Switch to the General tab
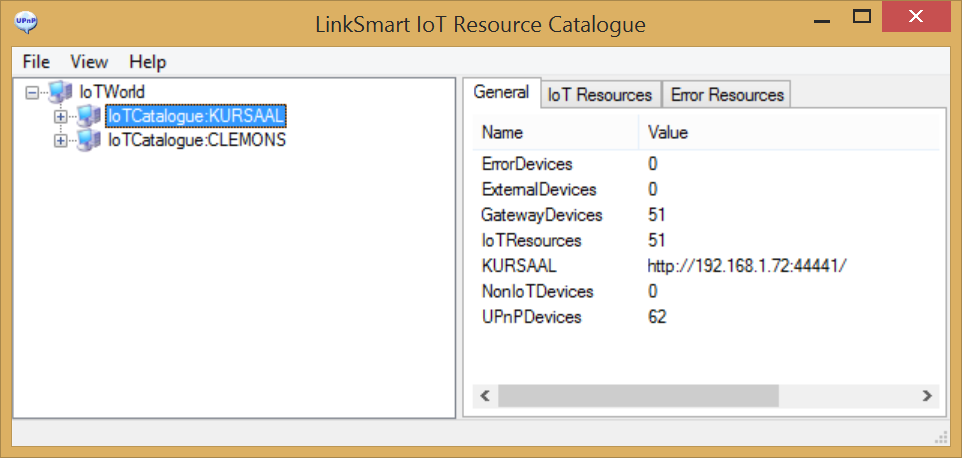This screenshot has width=962, height=458. [502, 93]
